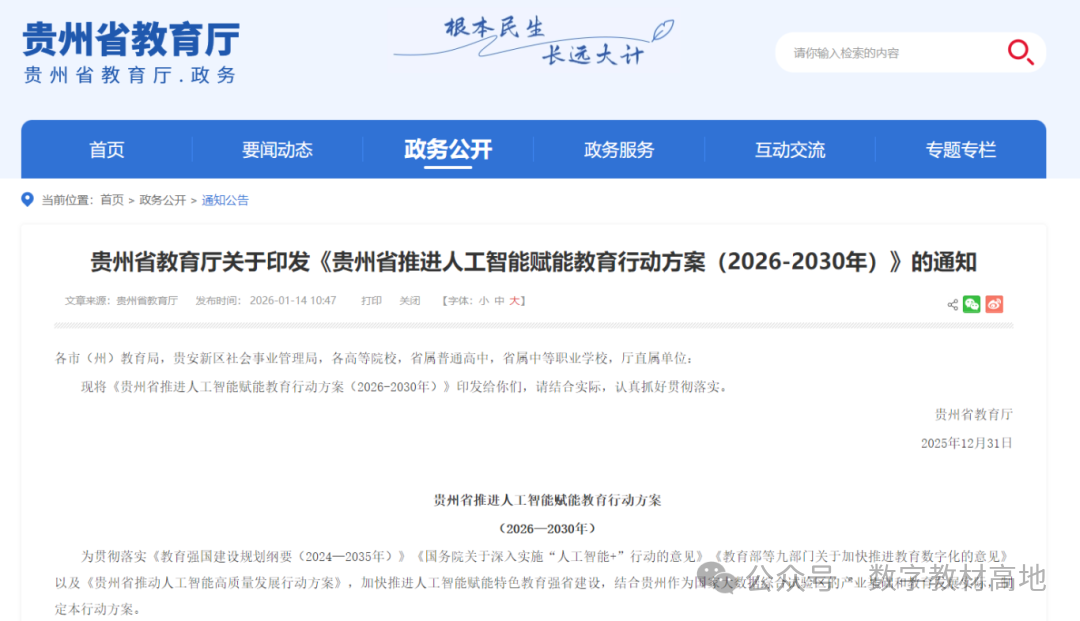
Task: Share the article via the WeChat icon
Action: coord(970,302)
